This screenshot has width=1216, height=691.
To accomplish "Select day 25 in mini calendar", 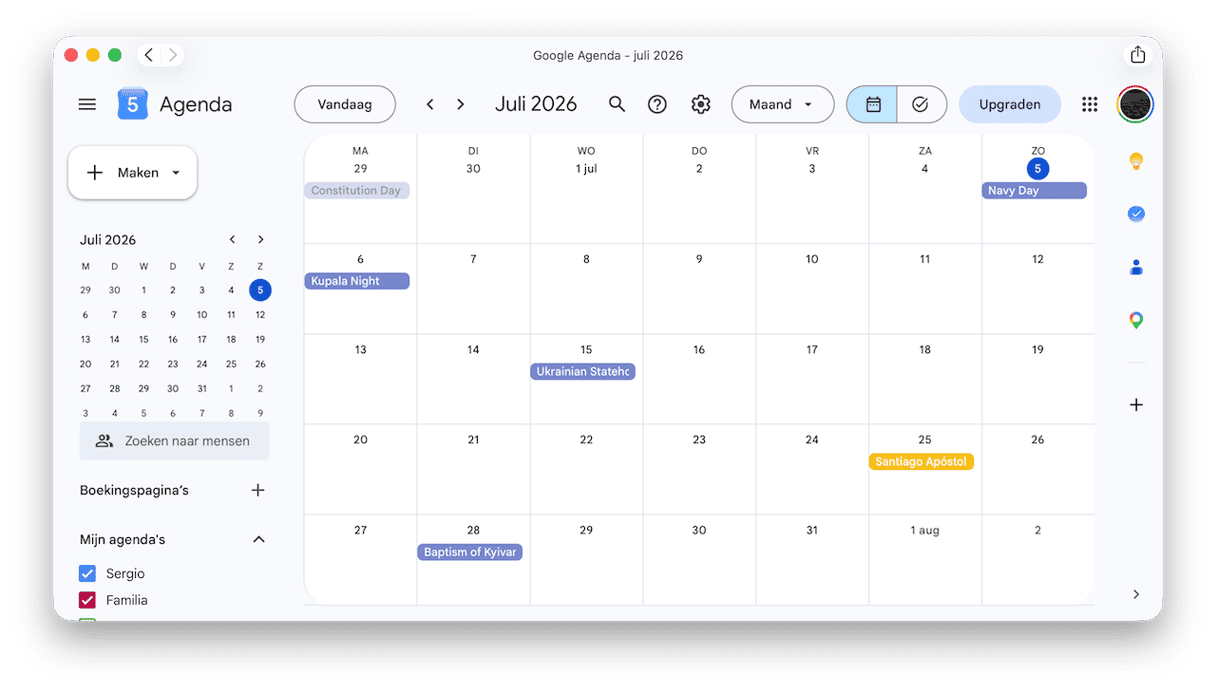I will click(x=231, y=365).
